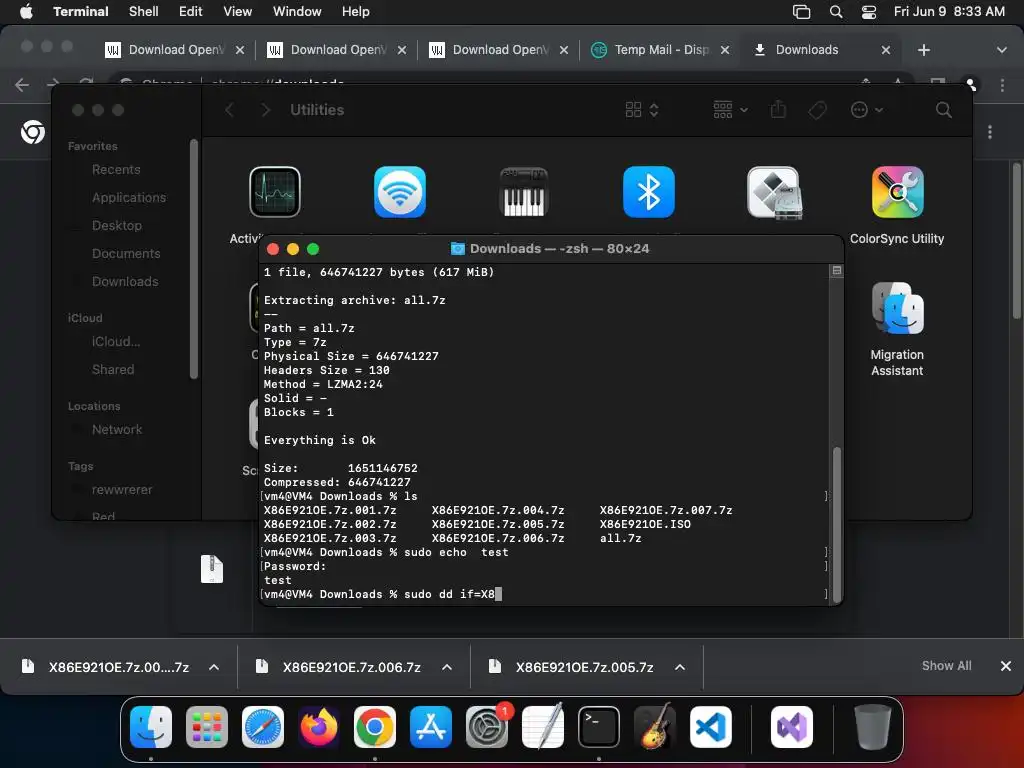Open the Apple menu
1024x768 pixels.
pos(26,12)
